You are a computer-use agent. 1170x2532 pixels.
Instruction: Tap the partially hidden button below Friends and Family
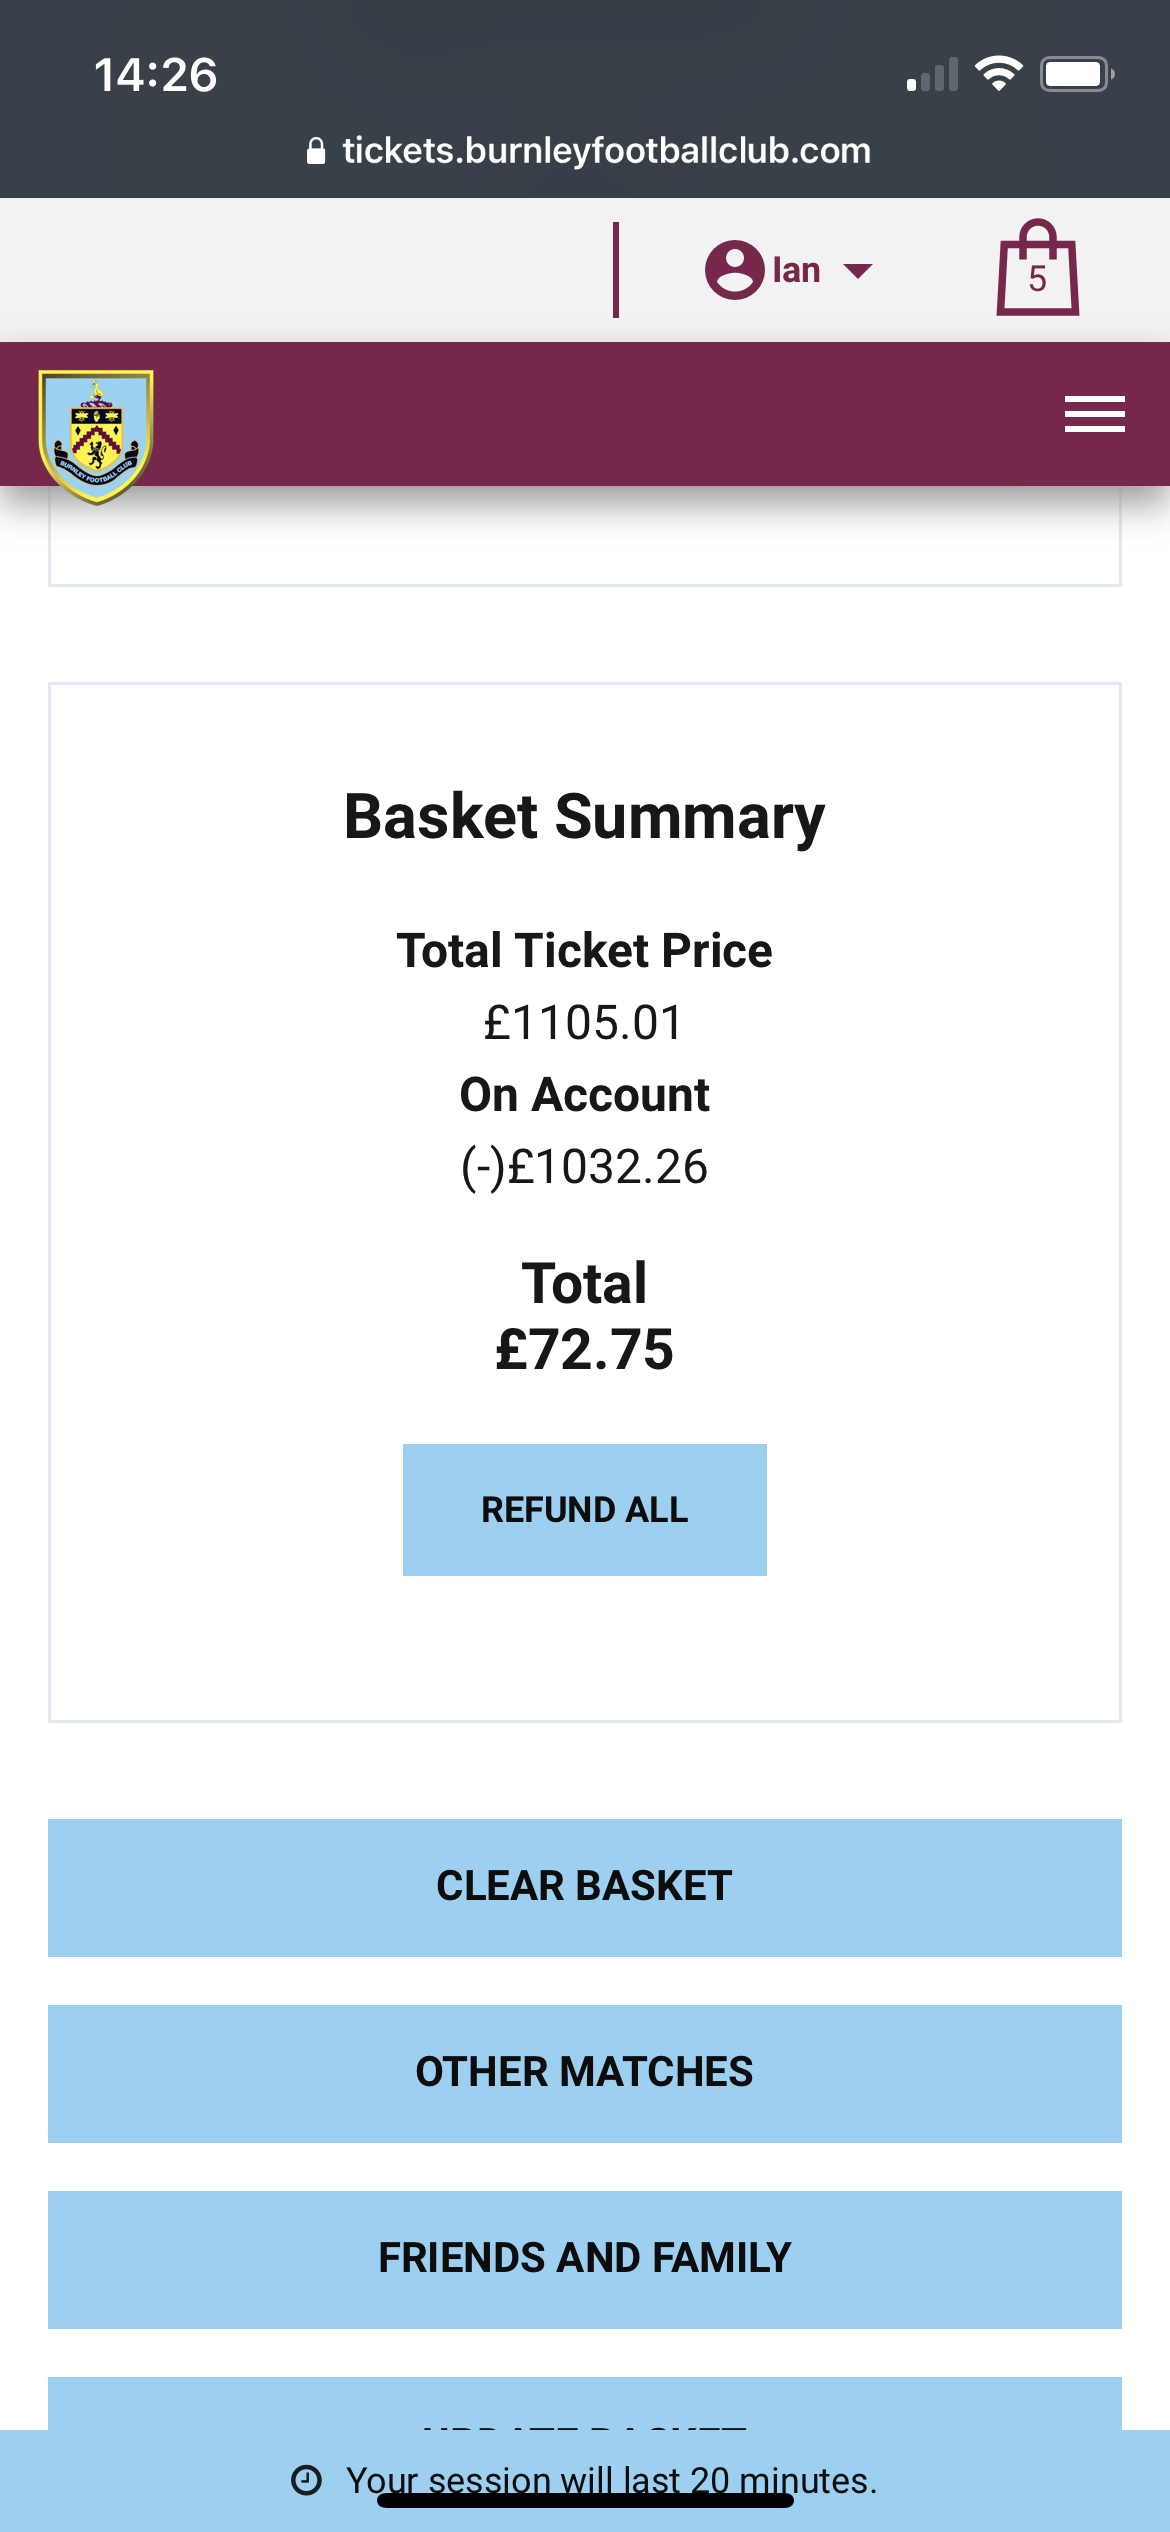point(585,2404)
